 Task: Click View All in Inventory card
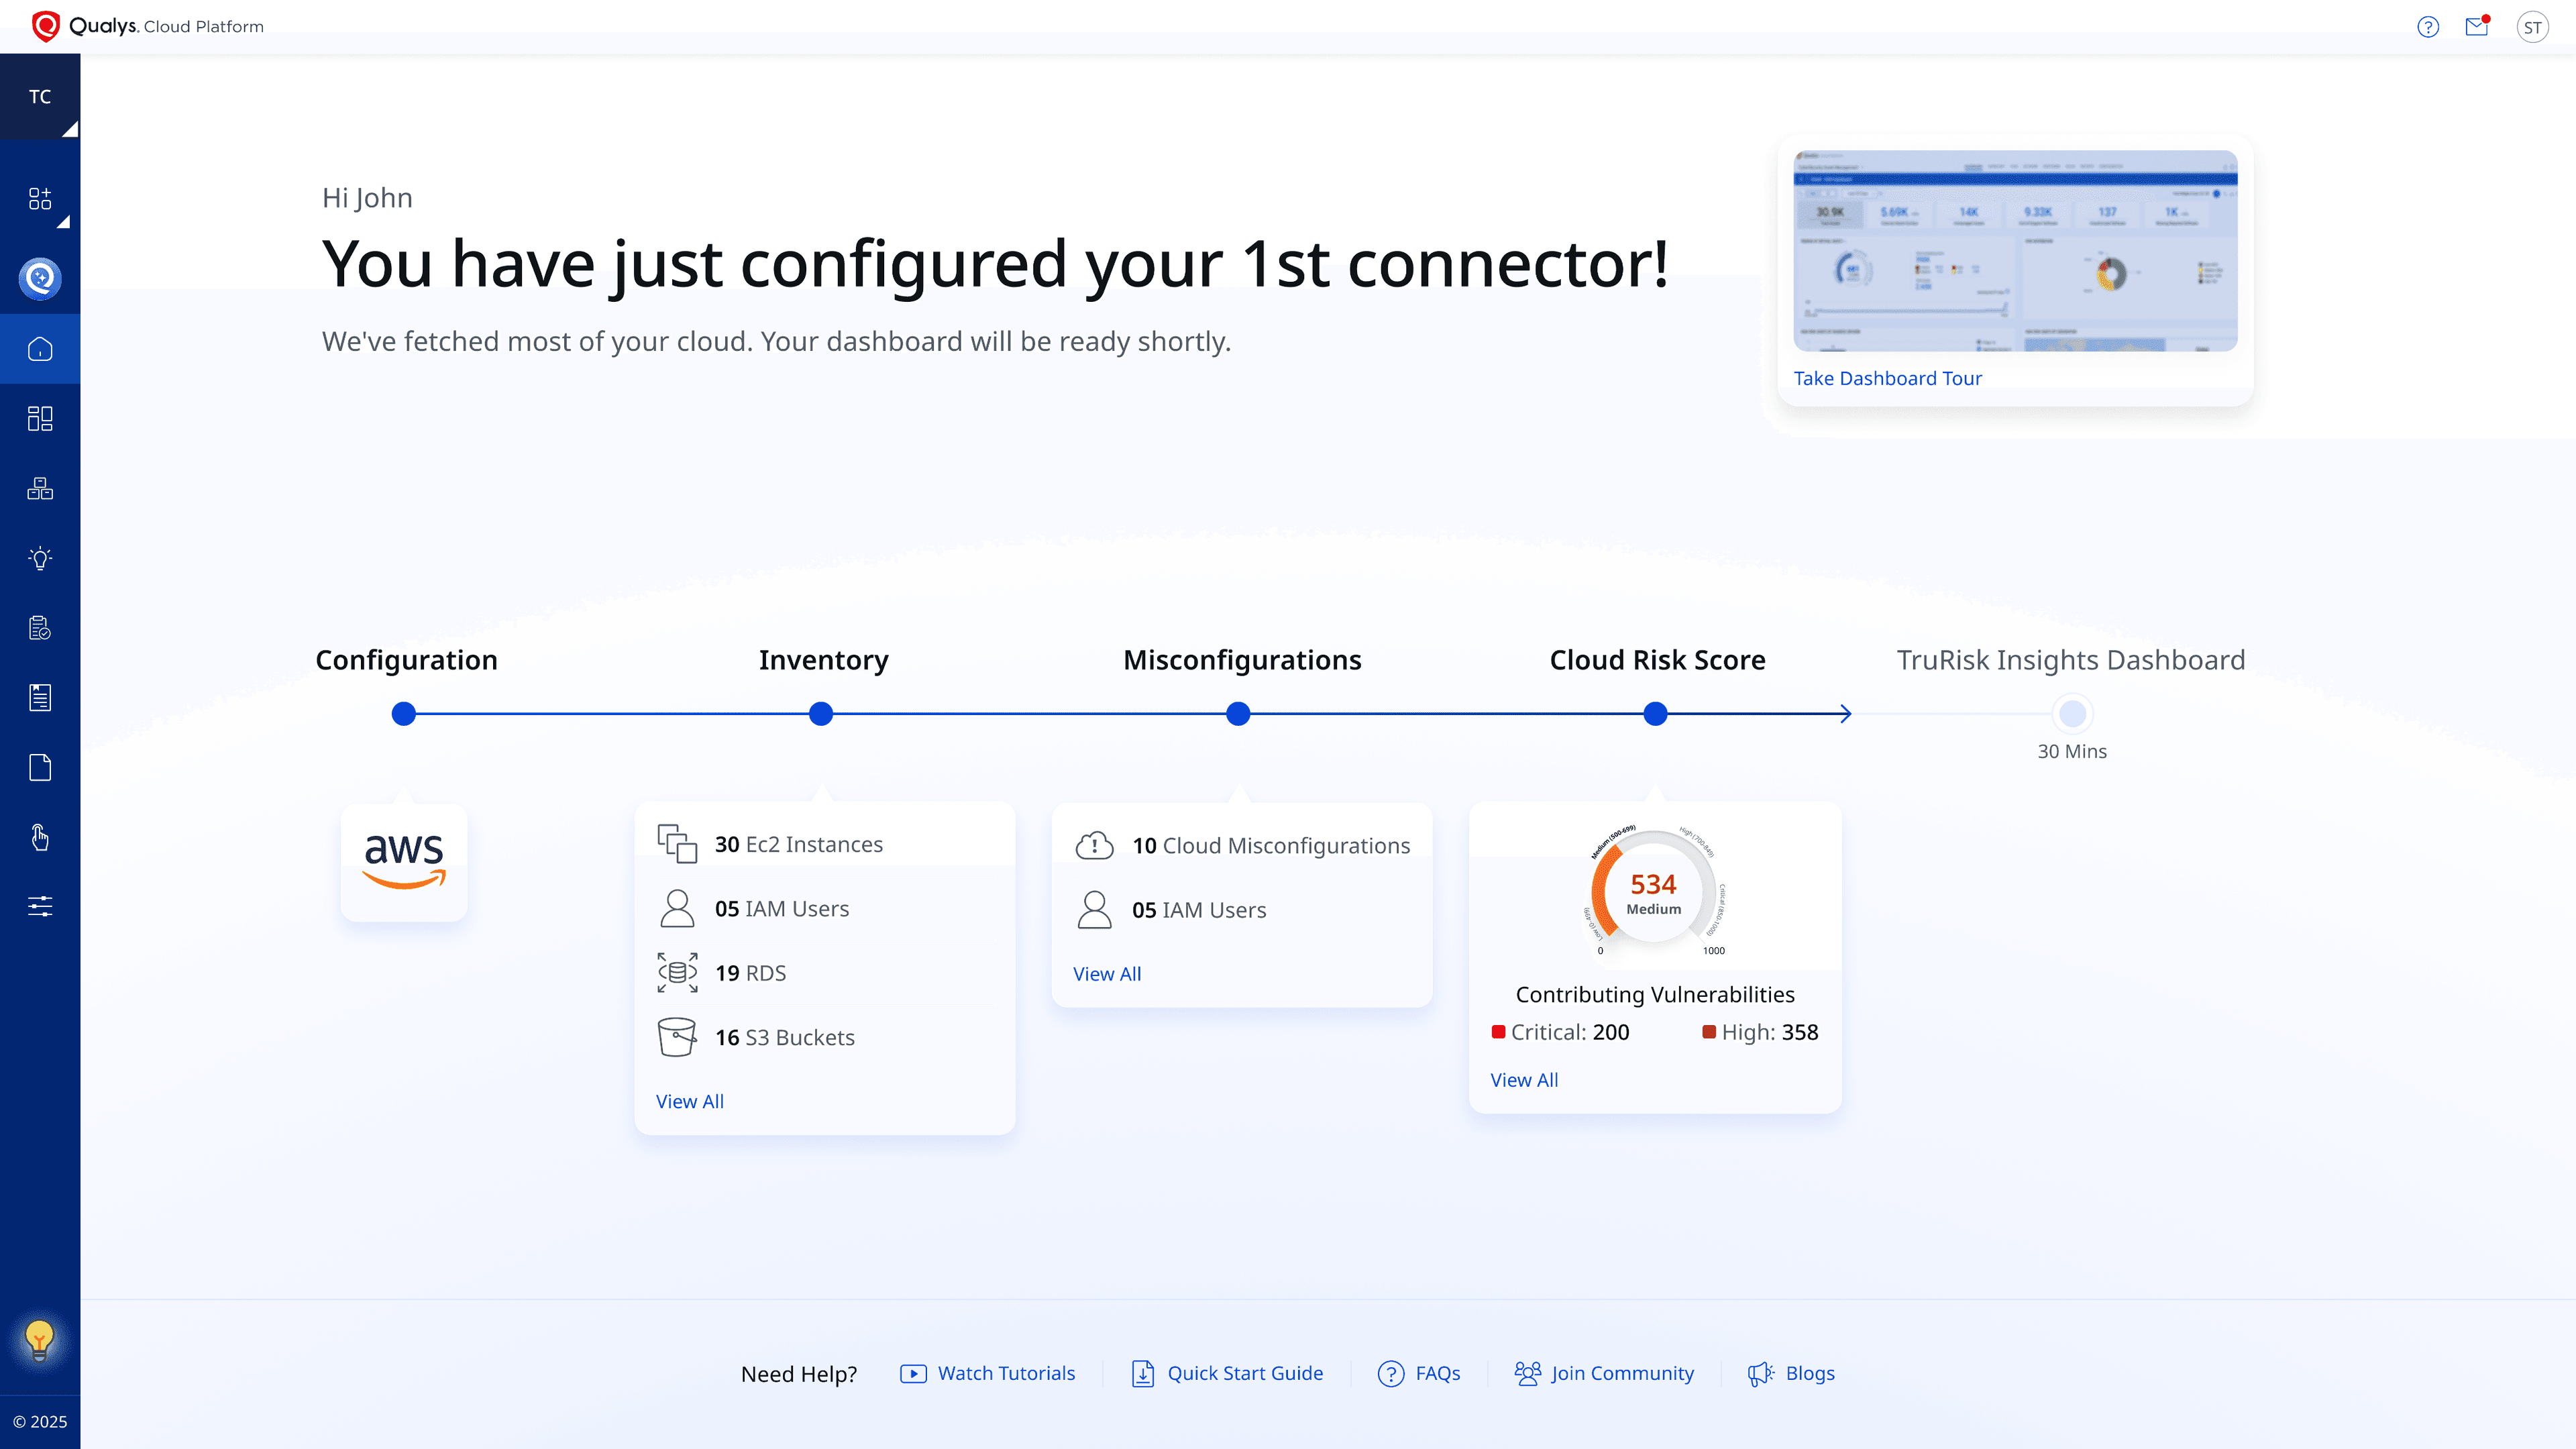[690, 1101]
